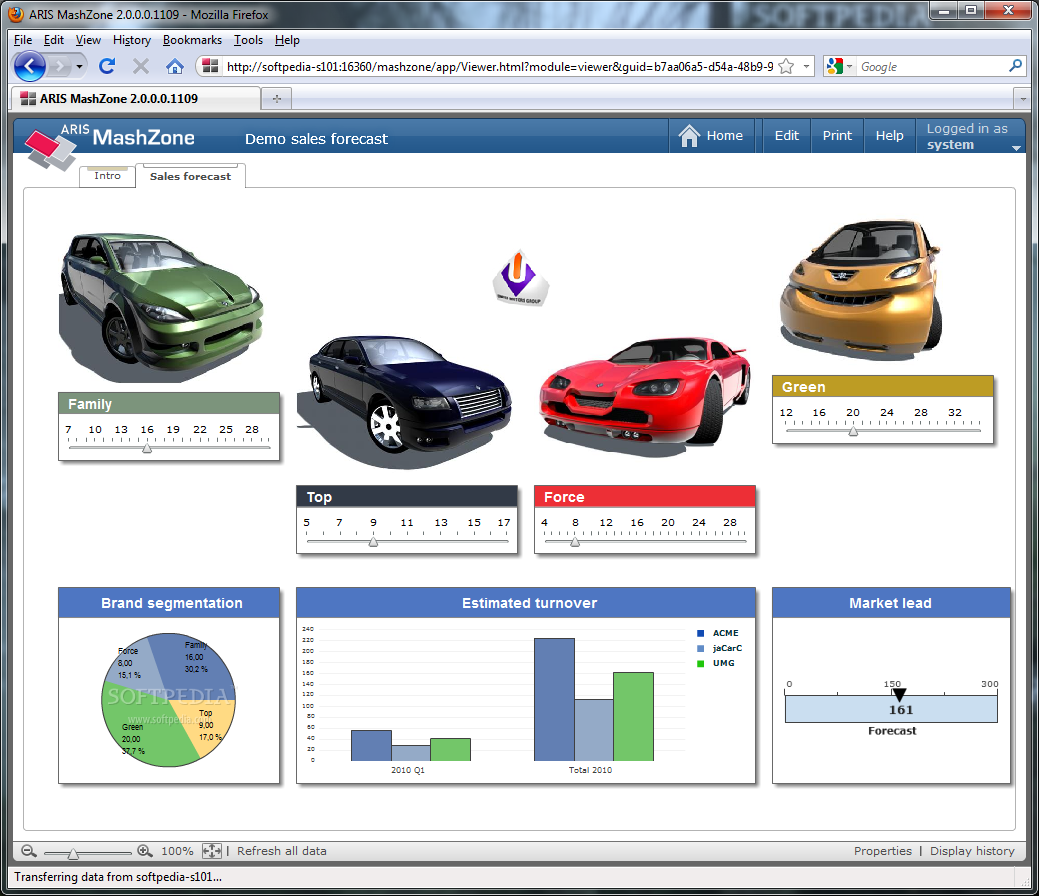Viewport: 1039px width, 896px height.
Task: Click the MashZone Edit button
Action: coord(787,136)
